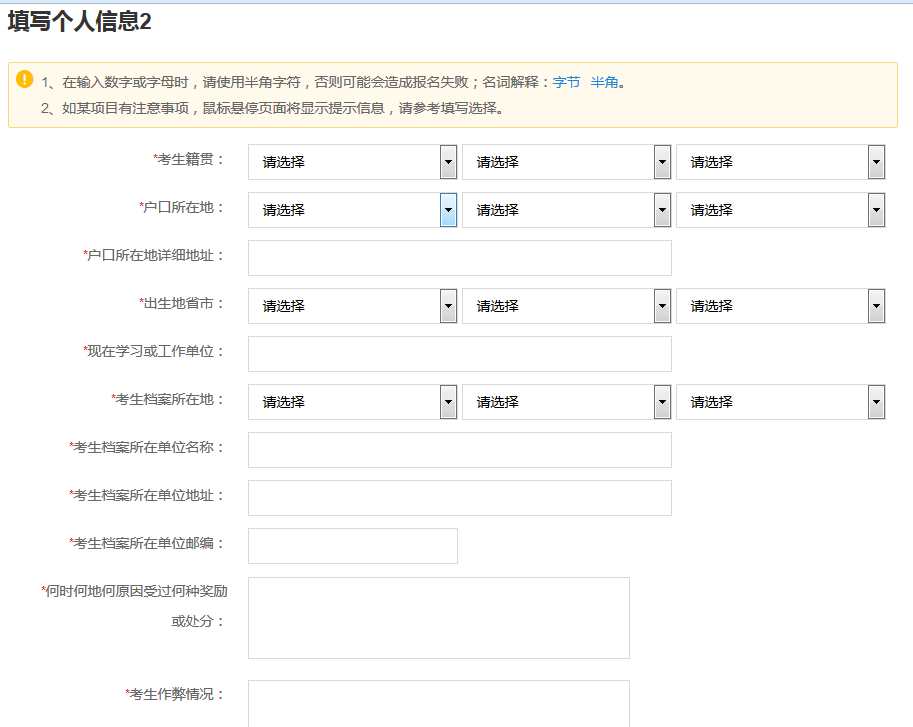This screenshot has width=913, height=727.
Task: Select the second 户口所在地 dropdown
Action: pyautogui.click(x=566, y=210)
